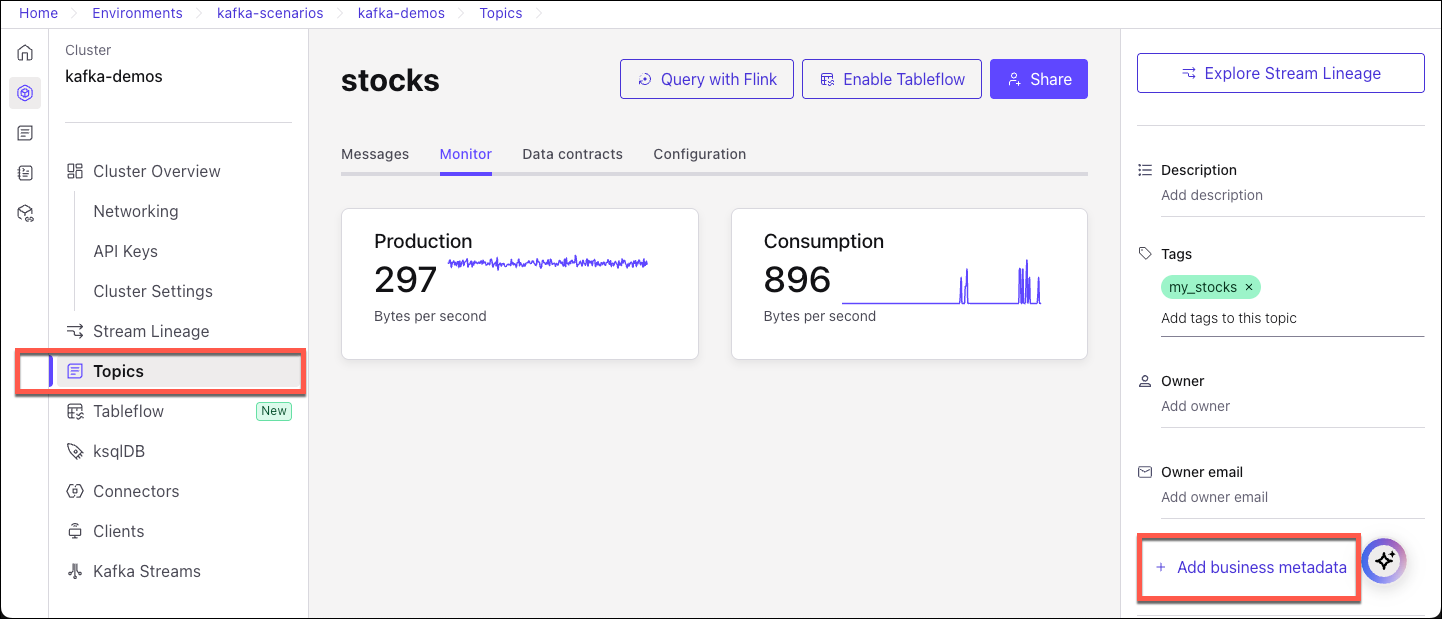
Task: Click the Cluster Overview grid icon
Action: pyautogui.click(x=75, y=171)
